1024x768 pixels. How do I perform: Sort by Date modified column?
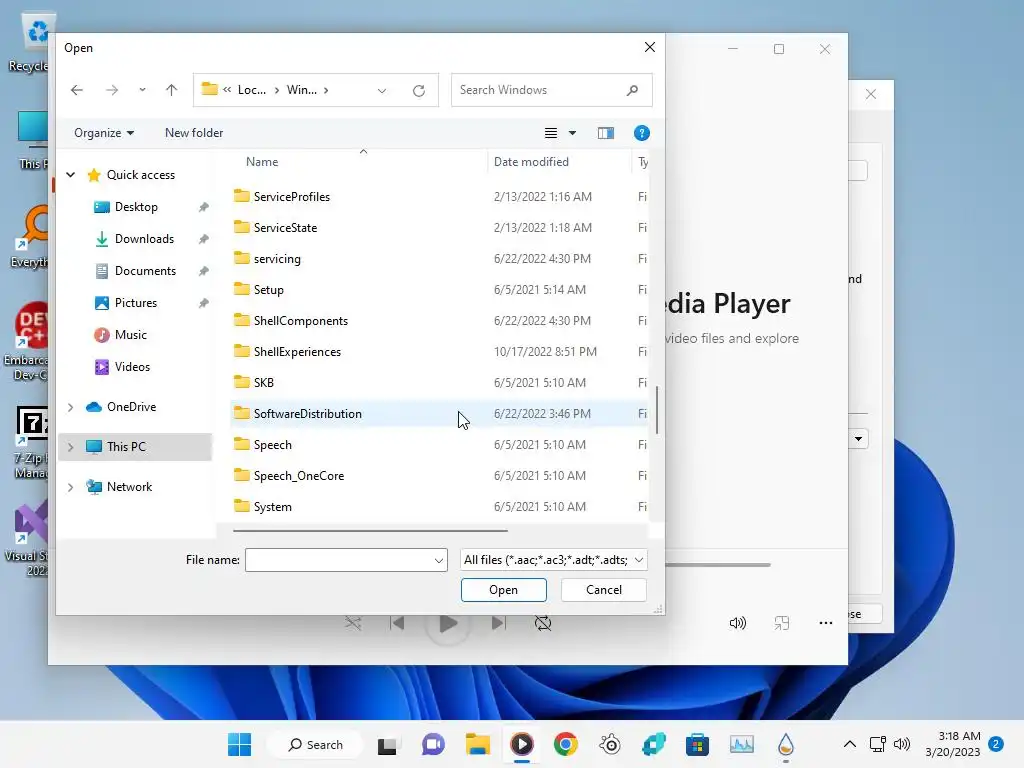(531, 162)
